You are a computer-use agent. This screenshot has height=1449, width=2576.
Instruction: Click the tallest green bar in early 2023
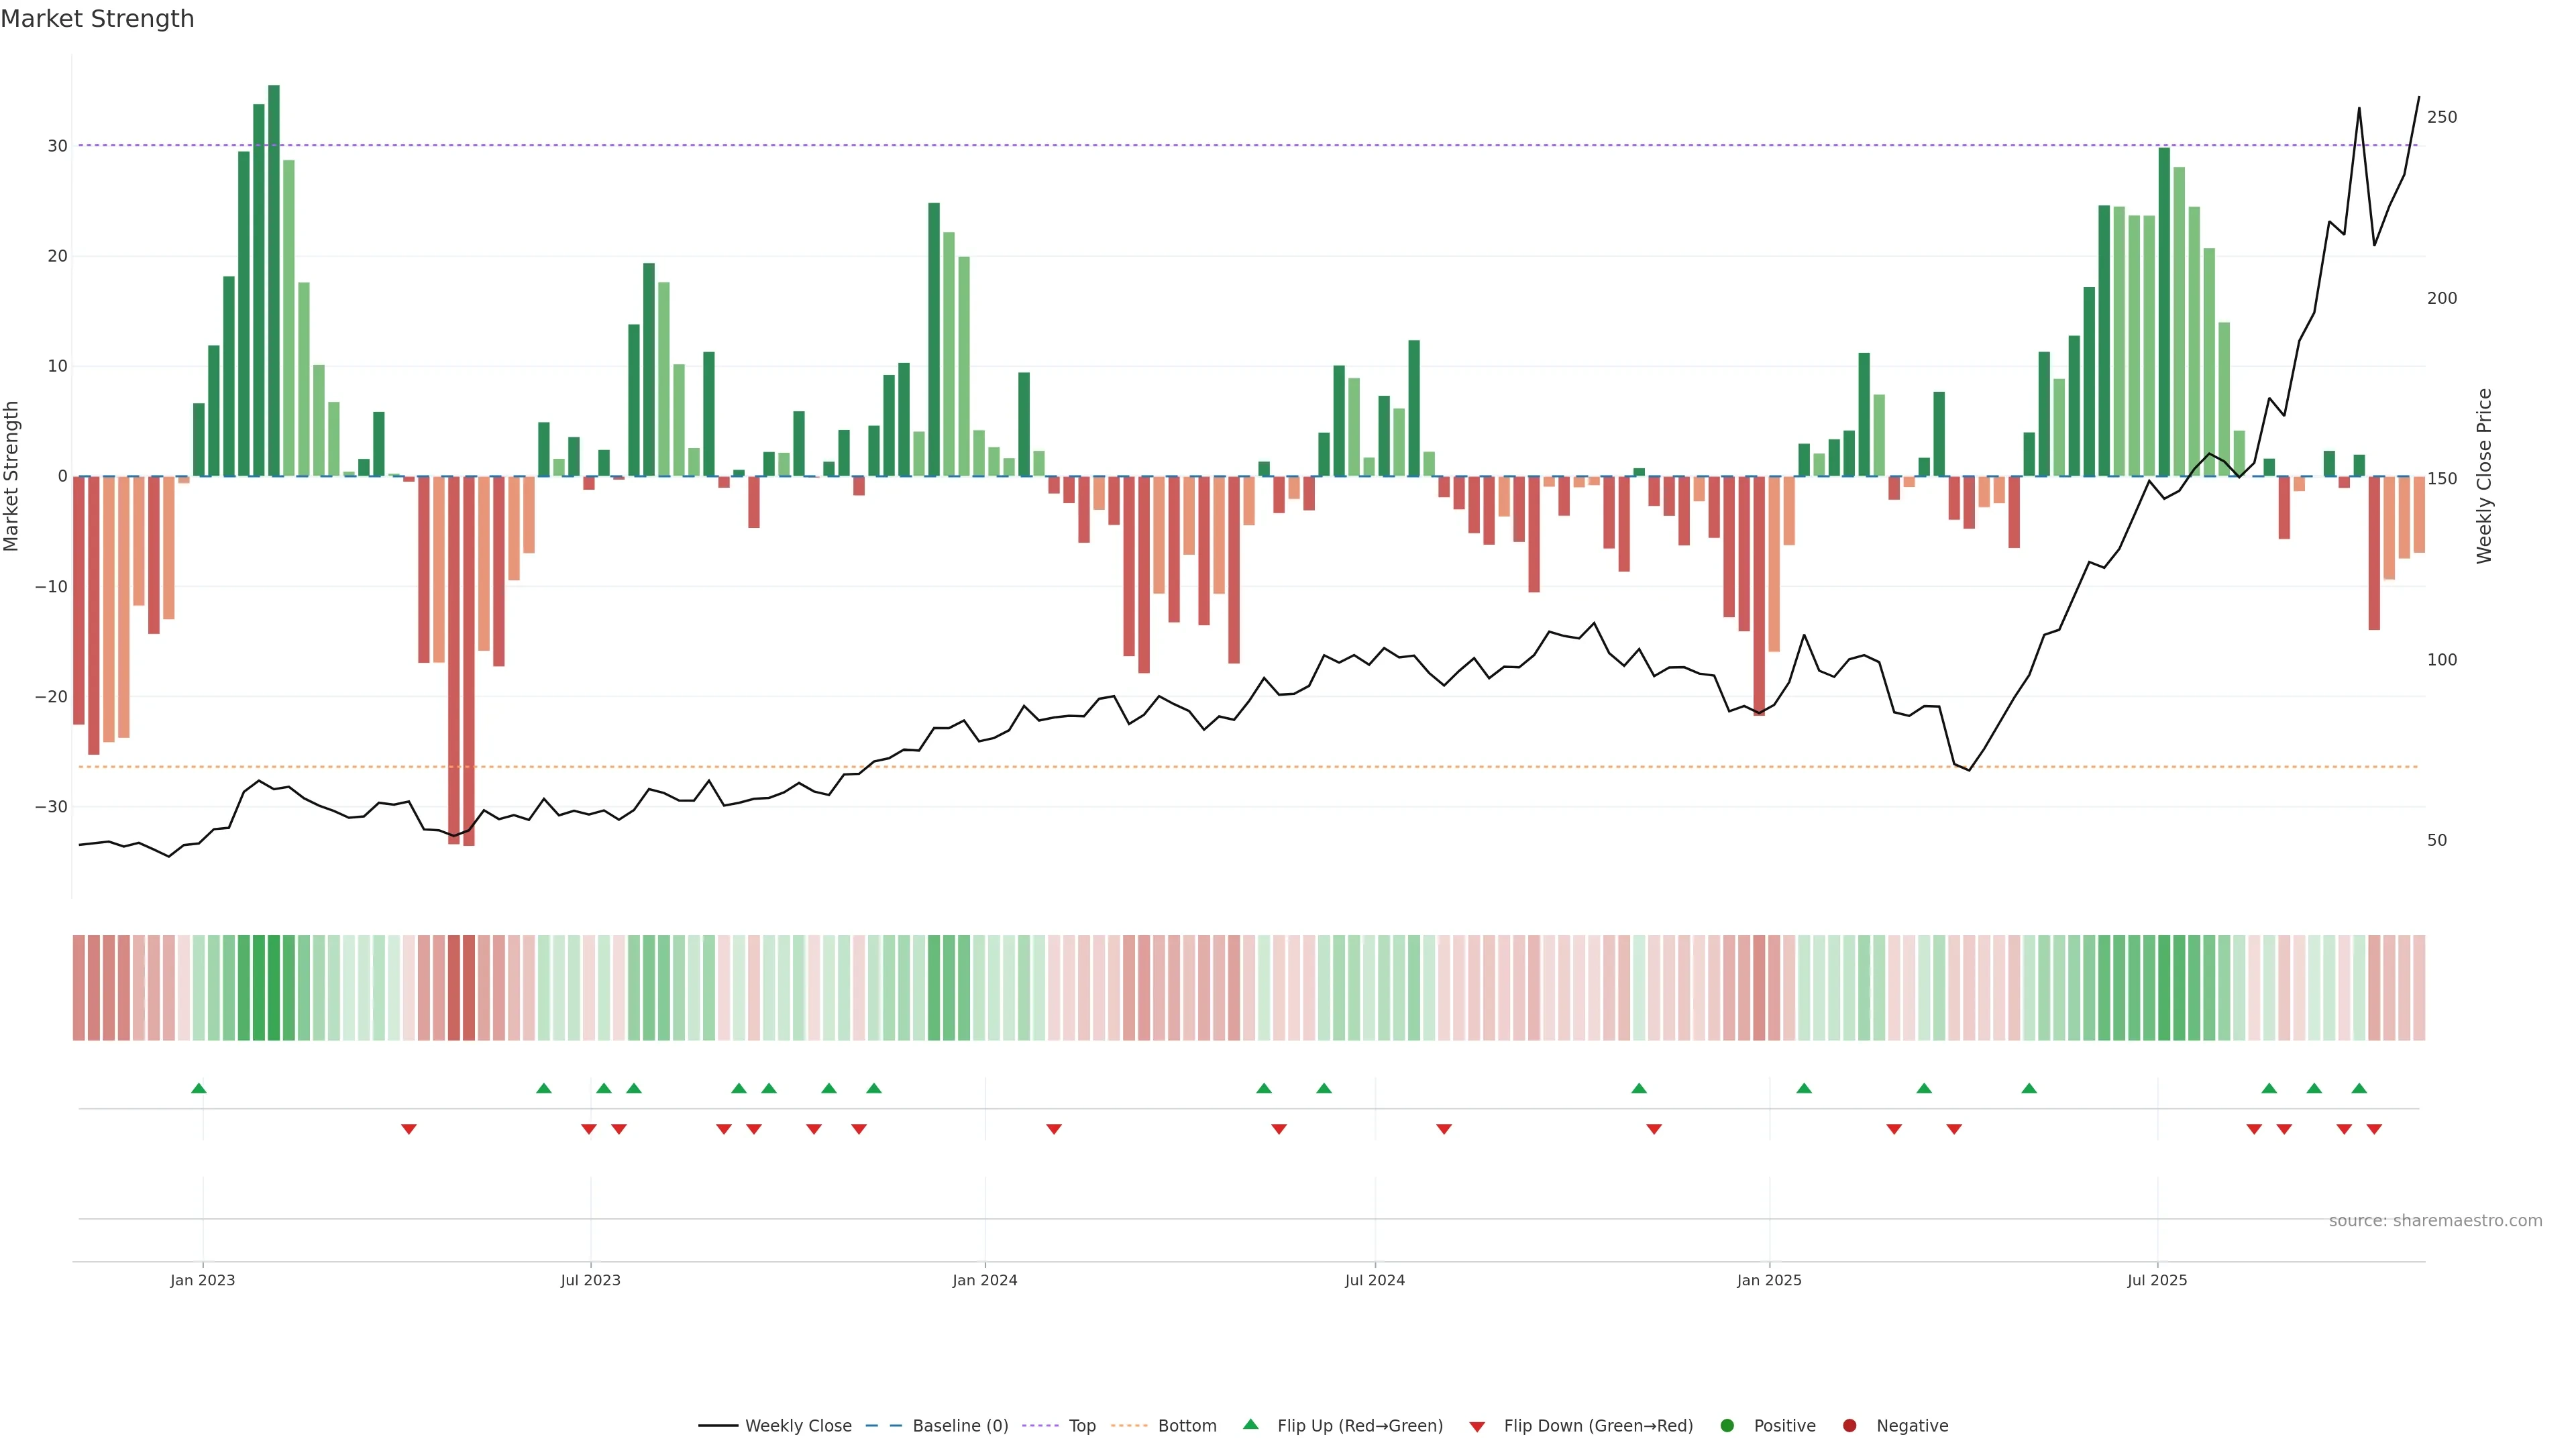[274, 280]
